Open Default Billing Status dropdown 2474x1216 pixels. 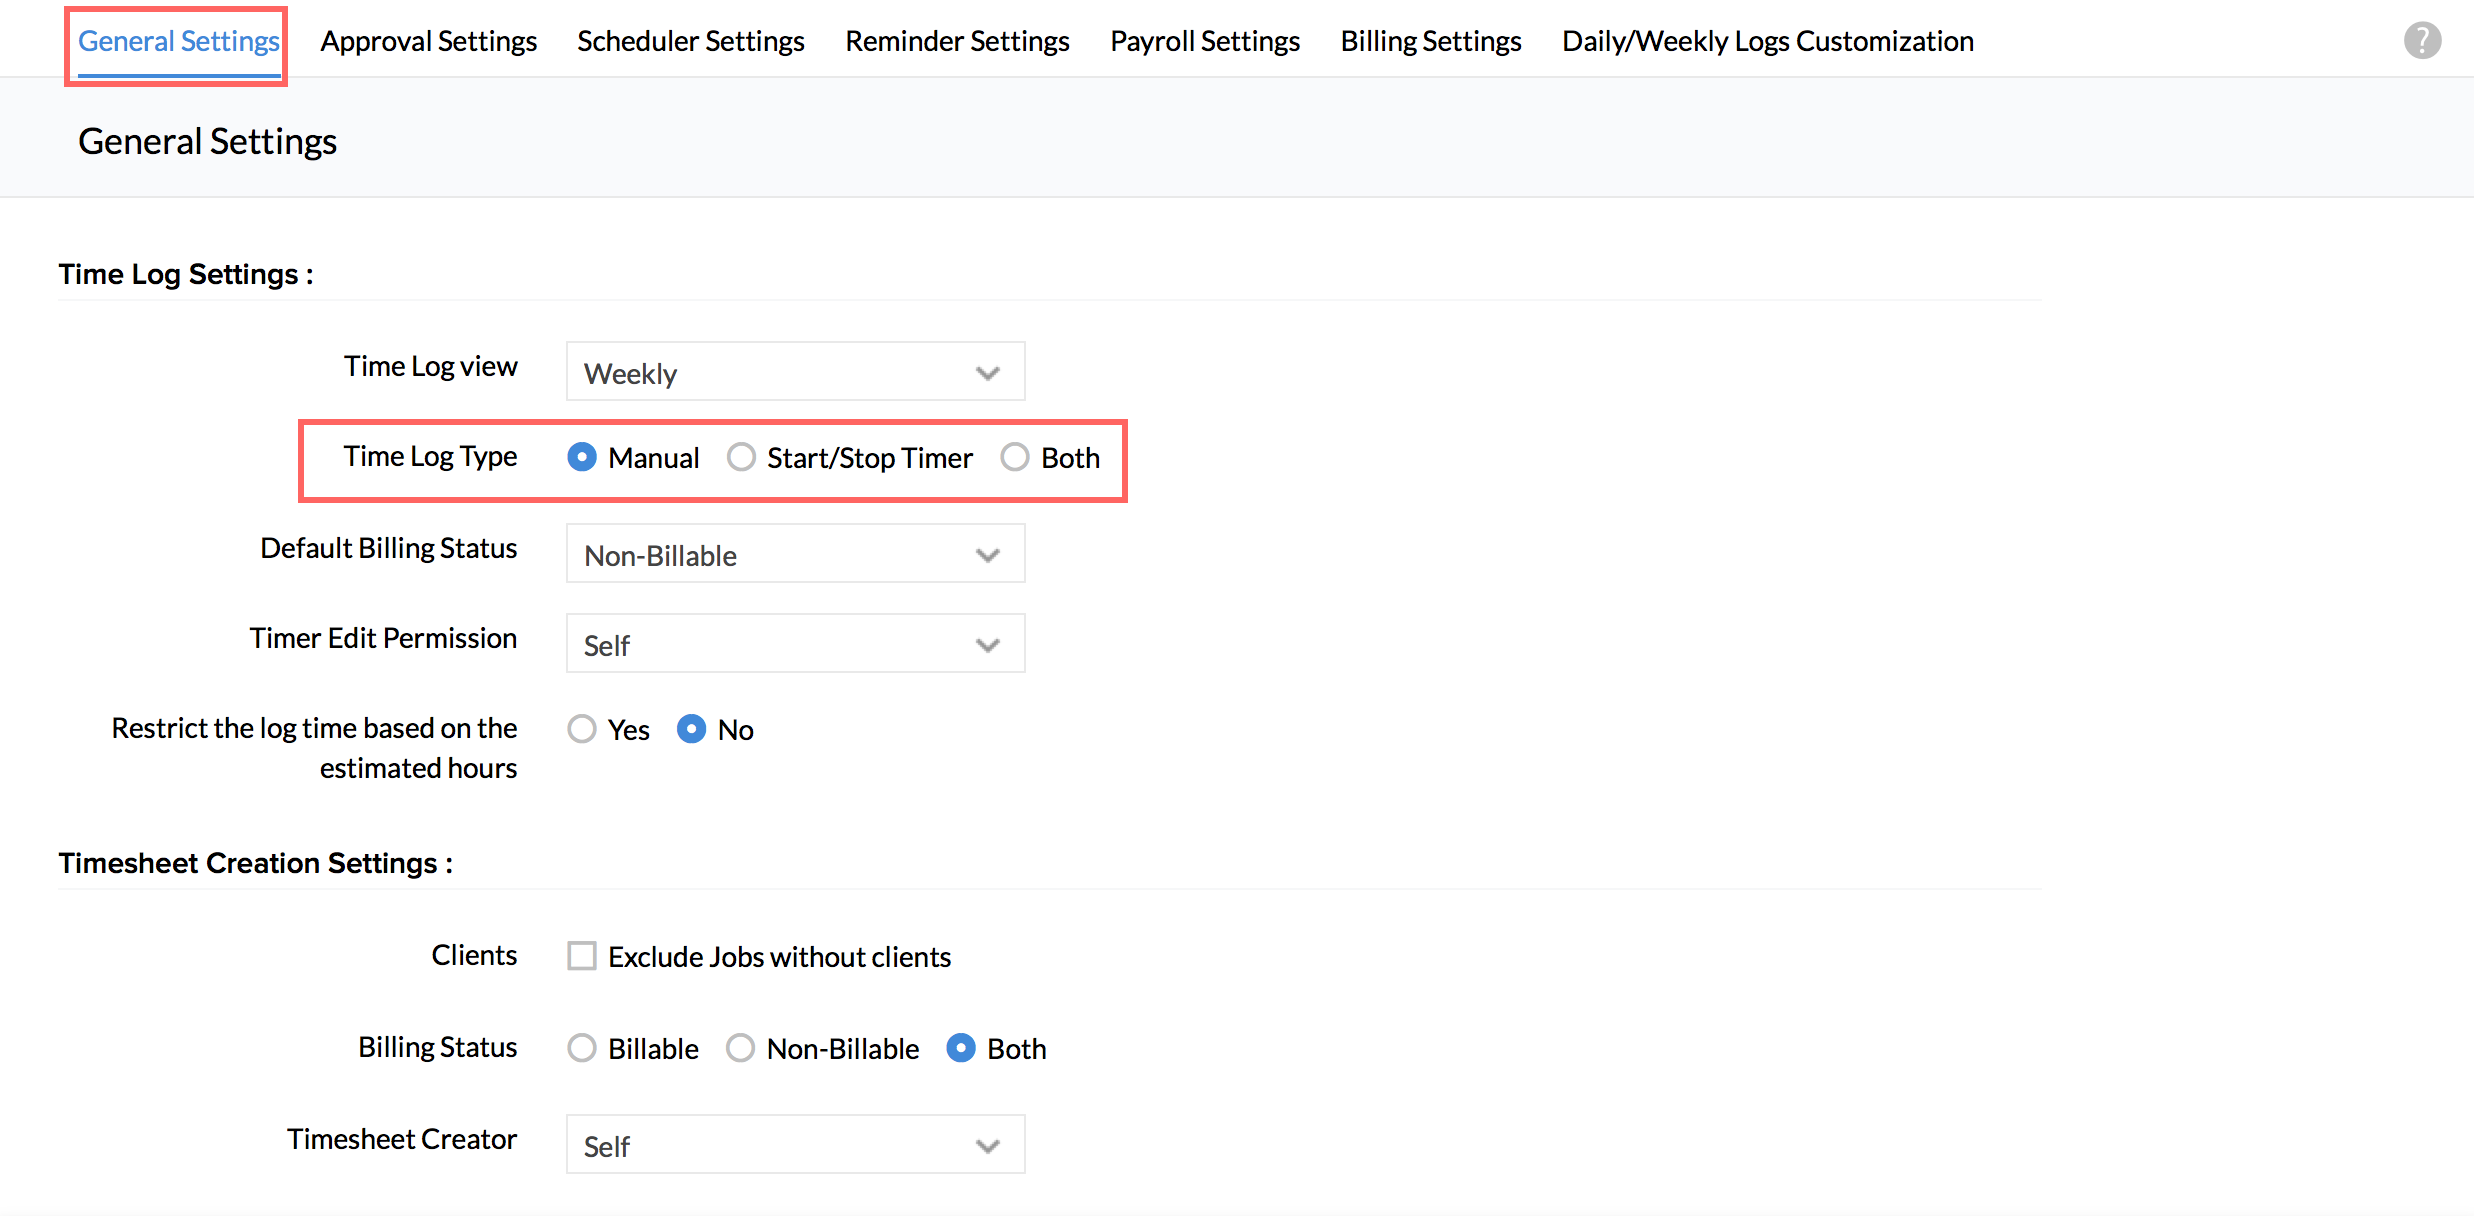[795, 554]
